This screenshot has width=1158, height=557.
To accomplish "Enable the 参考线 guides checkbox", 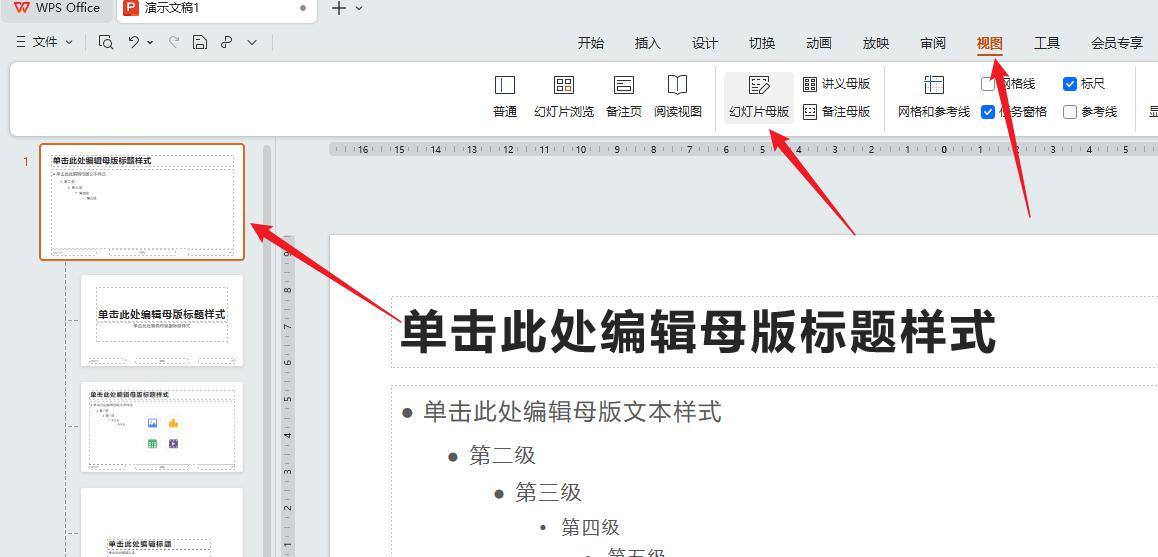I will pyautogui.click(x=1070, y=112).
